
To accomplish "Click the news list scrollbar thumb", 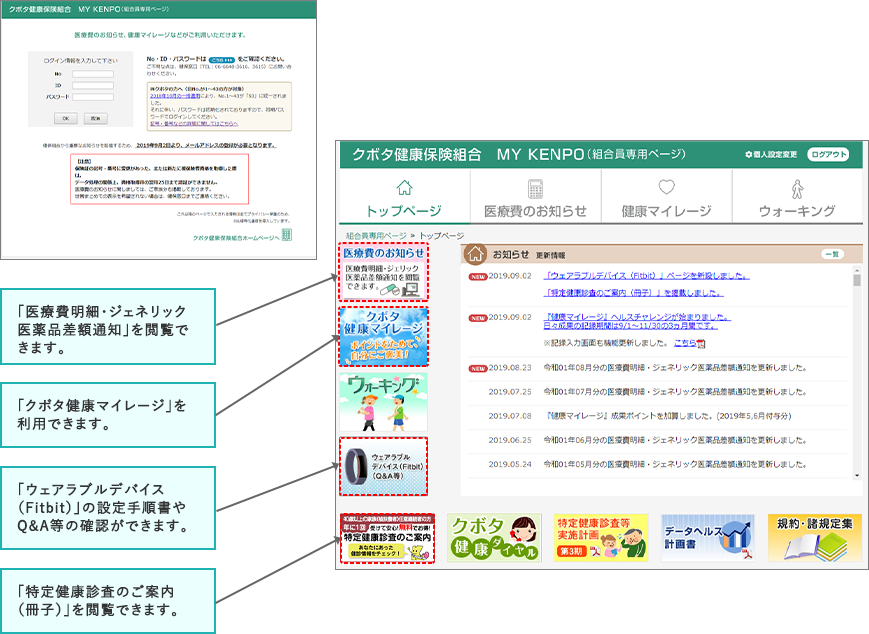I will pyautogui.click(x=857, y=280).
